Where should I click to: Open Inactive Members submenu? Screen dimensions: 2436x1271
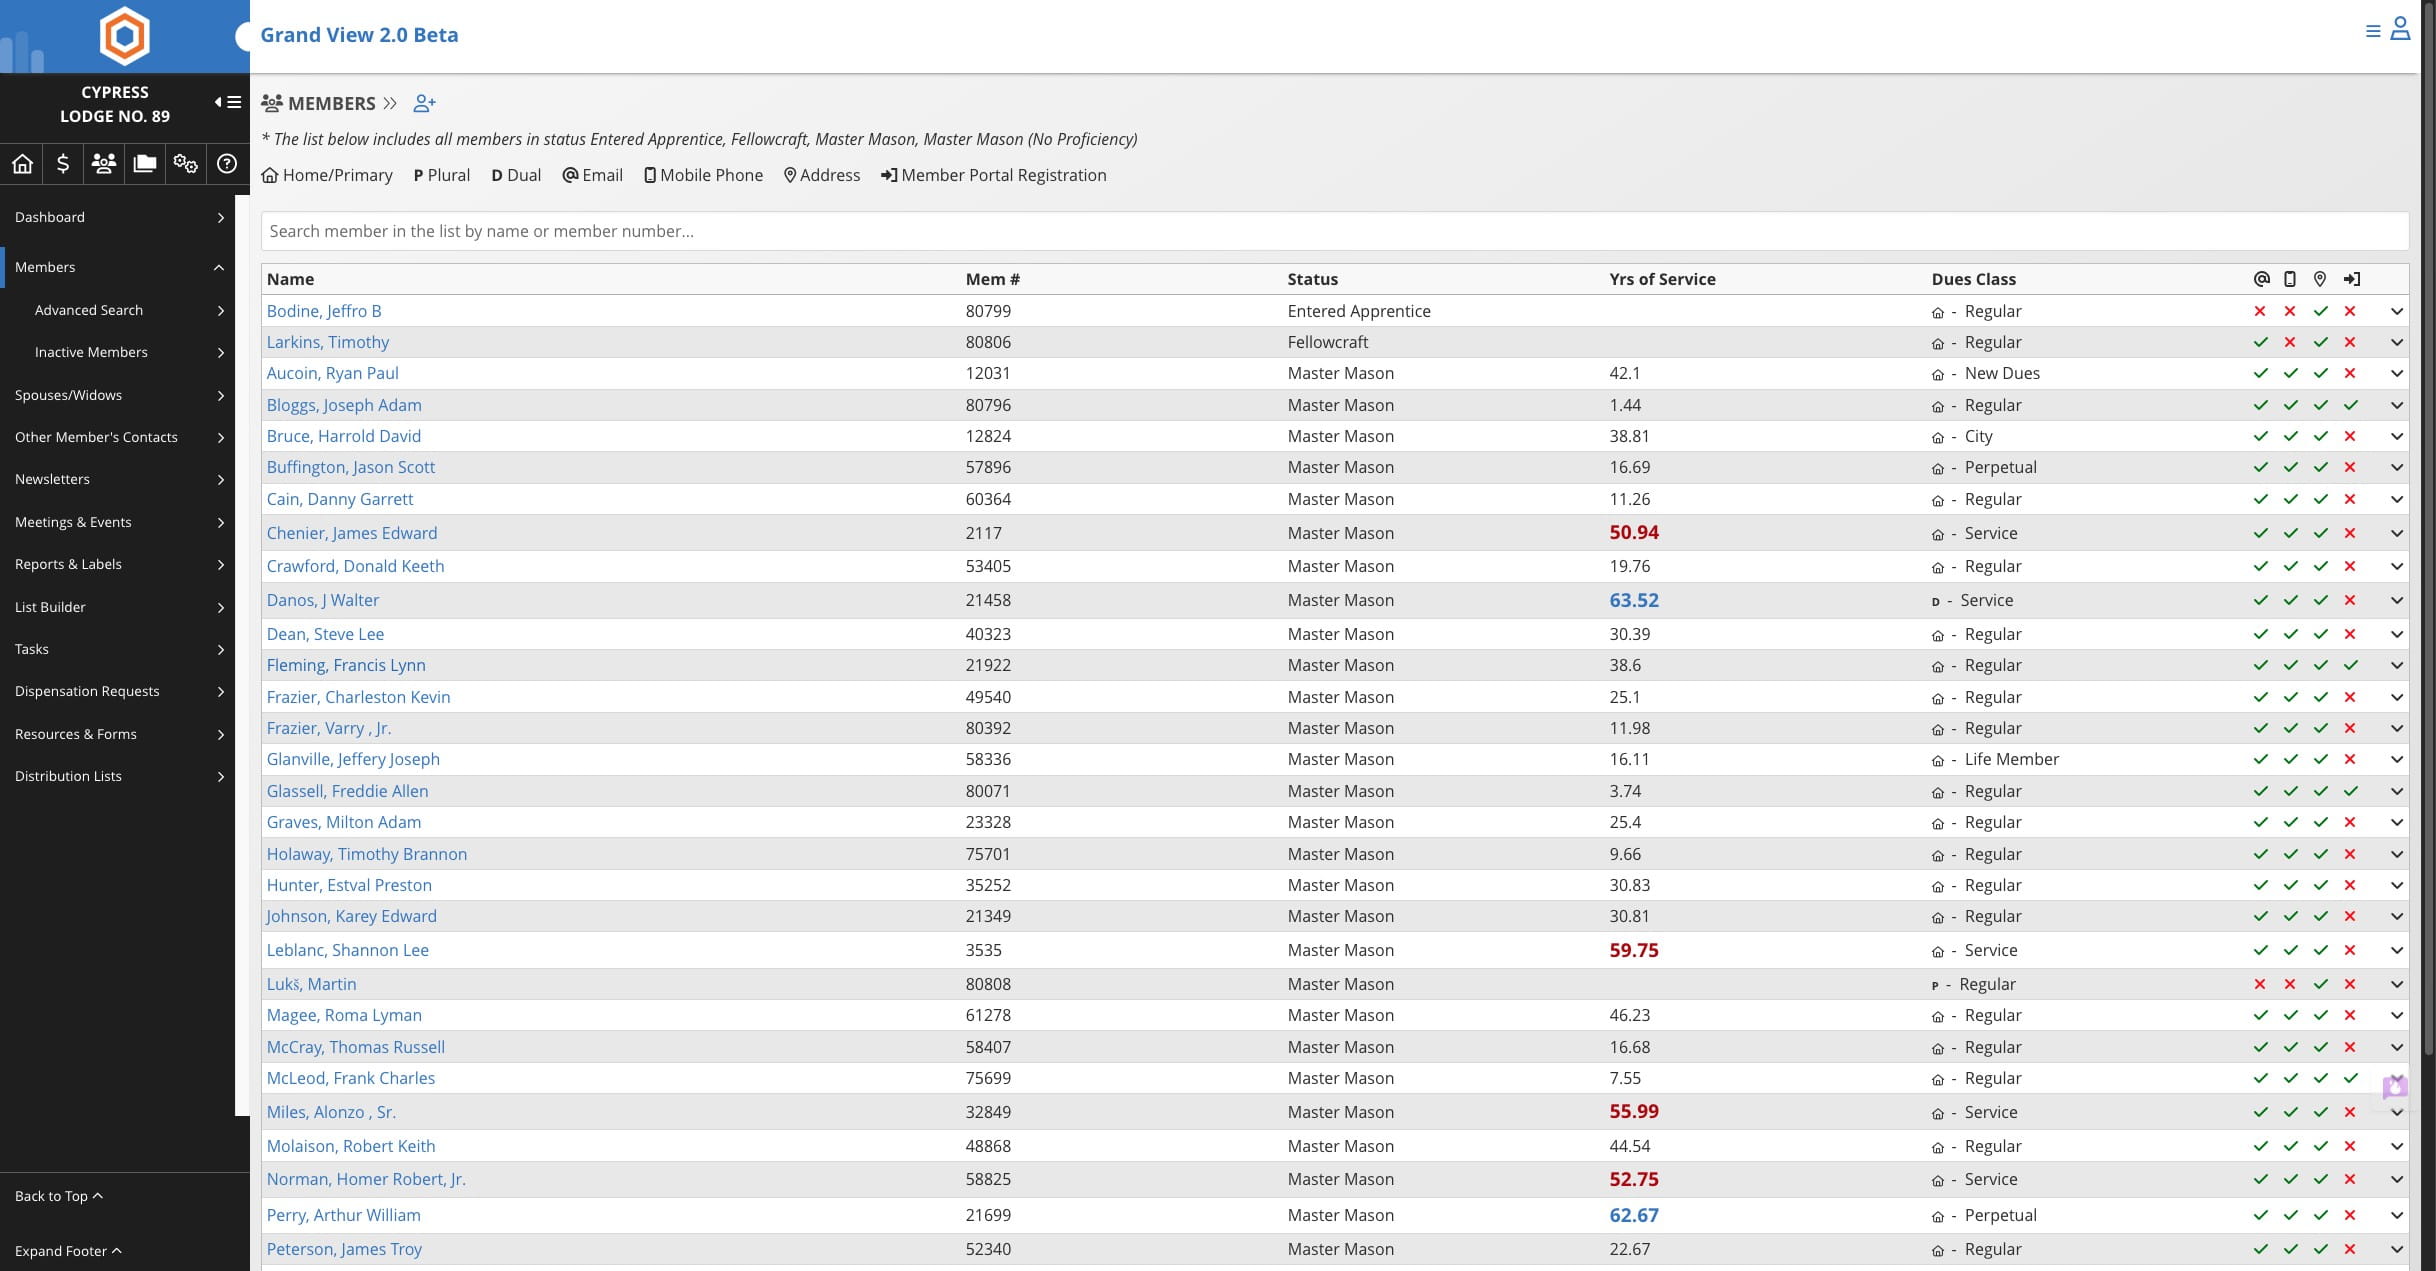point(118,352)
